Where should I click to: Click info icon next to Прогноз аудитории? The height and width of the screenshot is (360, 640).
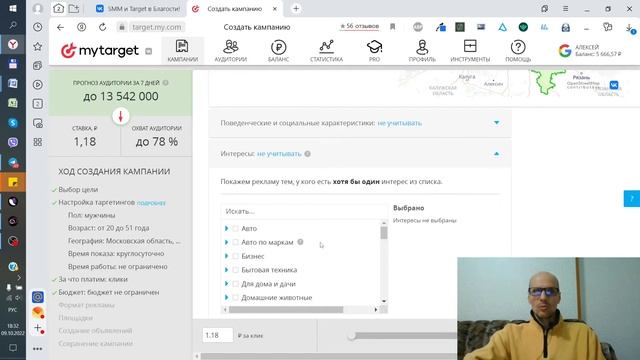point(165,83)
